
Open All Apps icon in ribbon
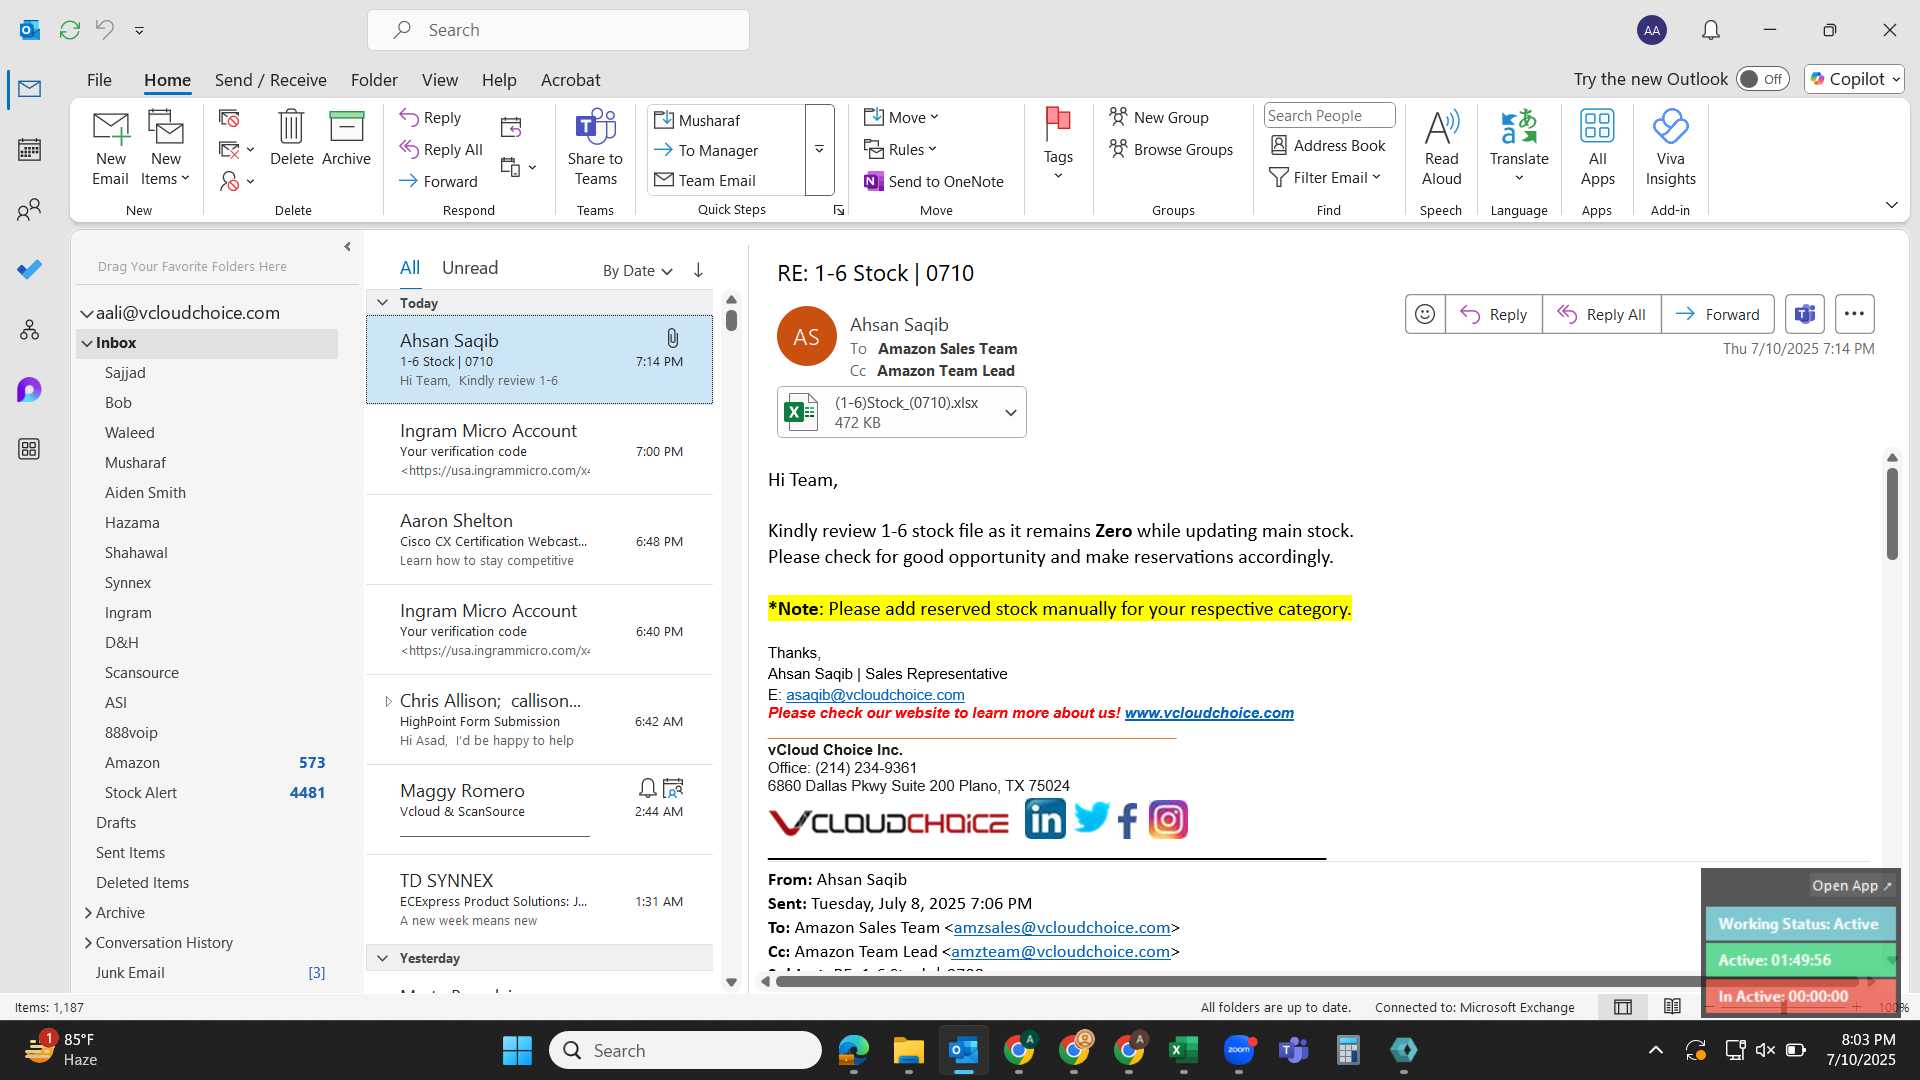coord(1597,148)
